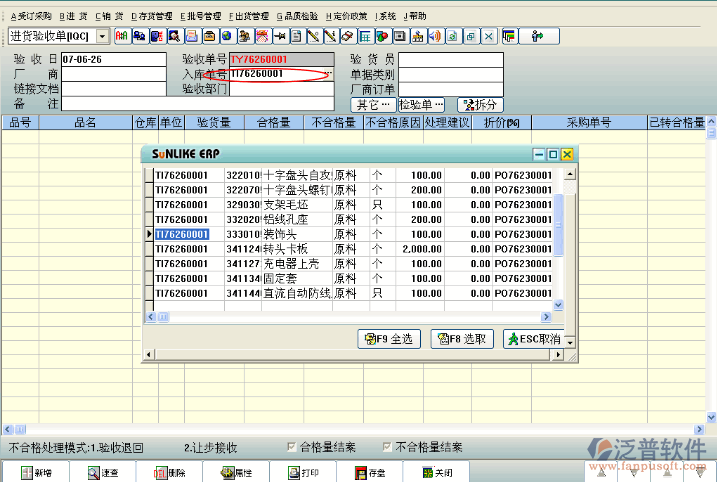Expand the 检验单 button
The width and height of the screenshot is (717, 482).
click(x=420, y=104)
